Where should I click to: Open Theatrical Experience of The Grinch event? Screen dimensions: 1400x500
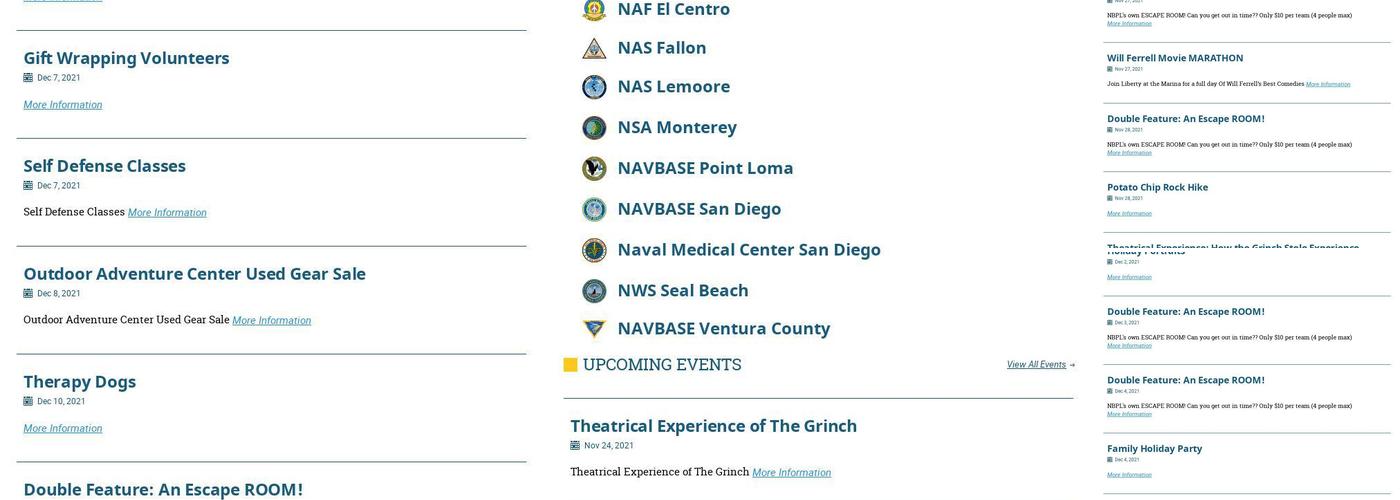tap(713, 426)
